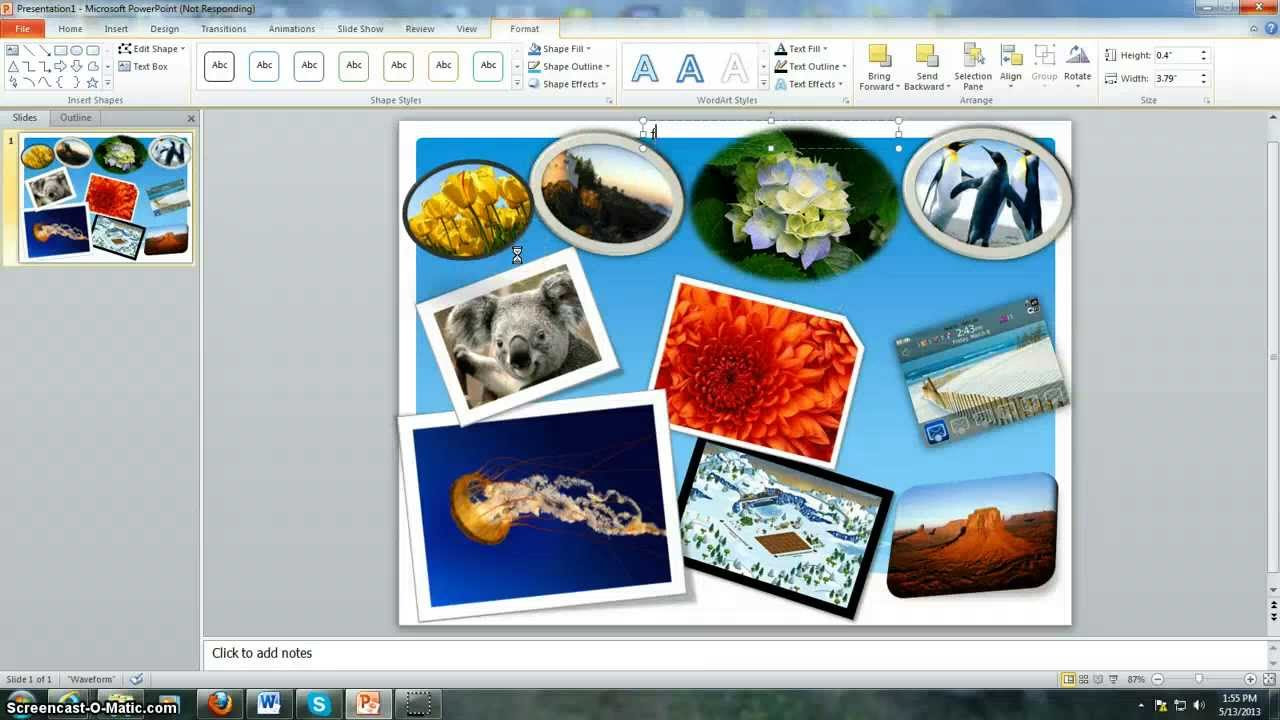Image resolution: width=1280 pixels, height=720 pixels.
Task: Click the zoom out minus button
Action: 1157,680
